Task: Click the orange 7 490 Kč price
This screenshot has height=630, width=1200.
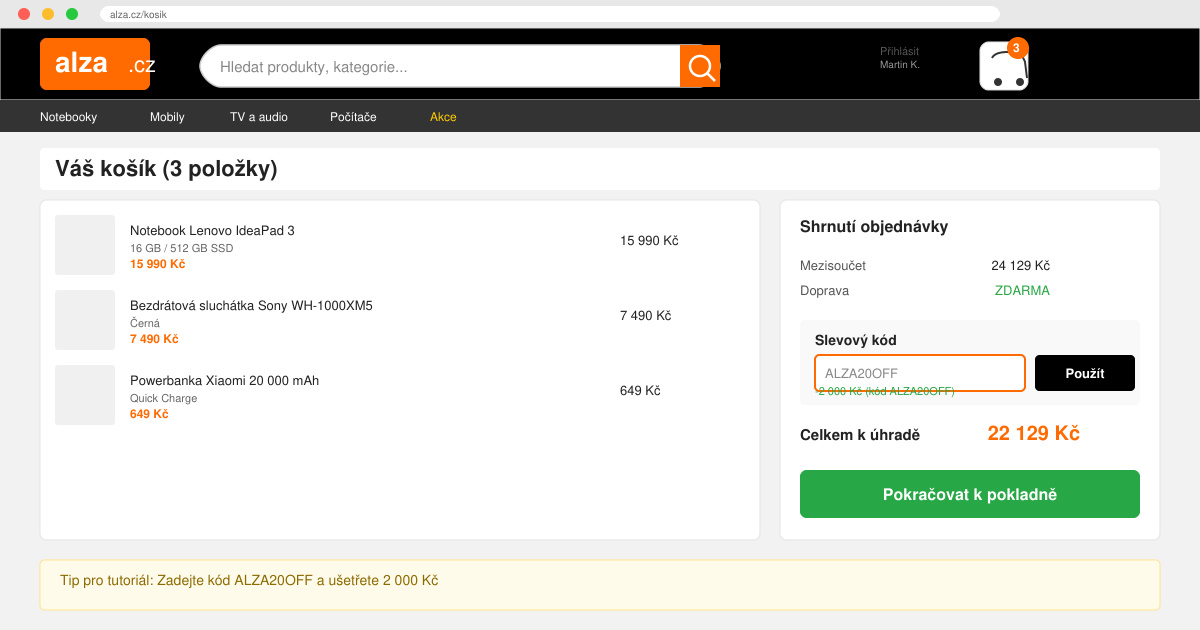Action: tap(154, 339)
